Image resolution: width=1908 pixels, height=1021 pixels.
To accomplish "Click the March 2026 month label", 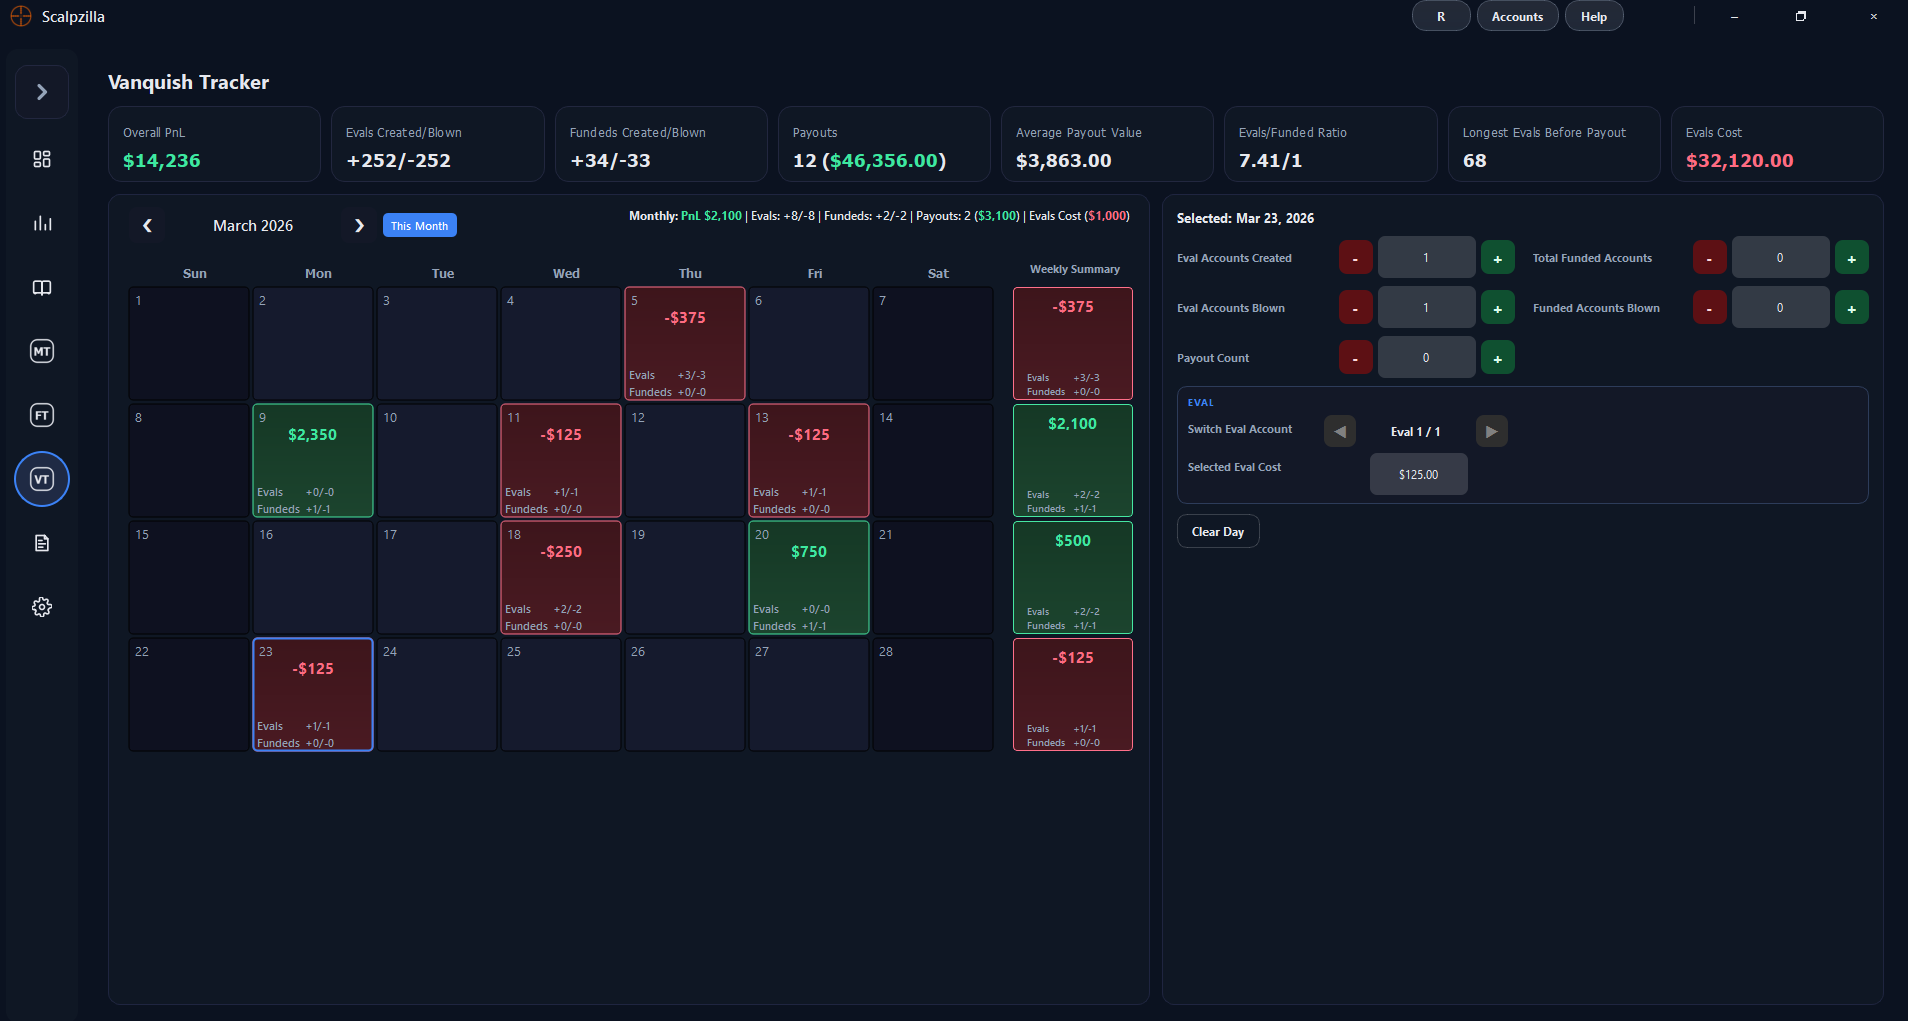I will (x=253, y=226).
